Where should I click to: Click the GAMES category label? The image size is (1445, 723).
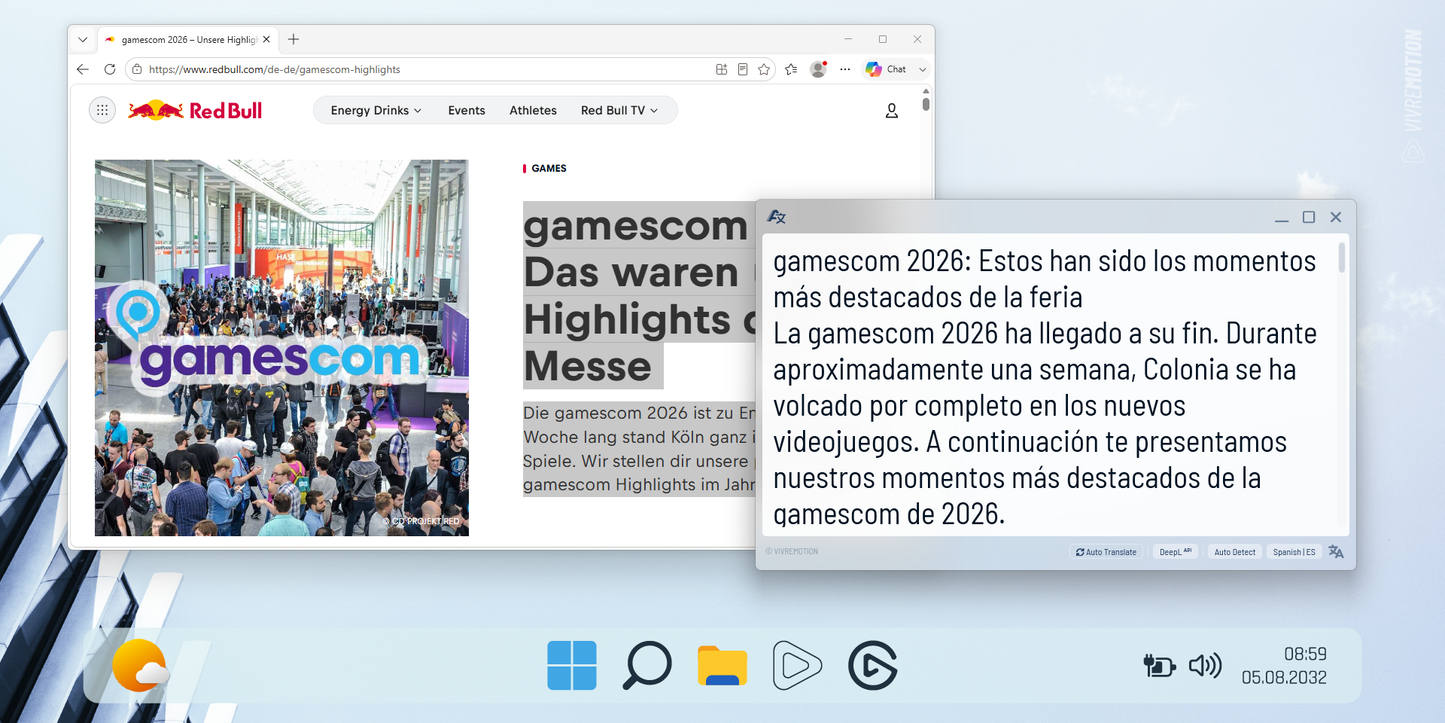click(x=549, y=168)
